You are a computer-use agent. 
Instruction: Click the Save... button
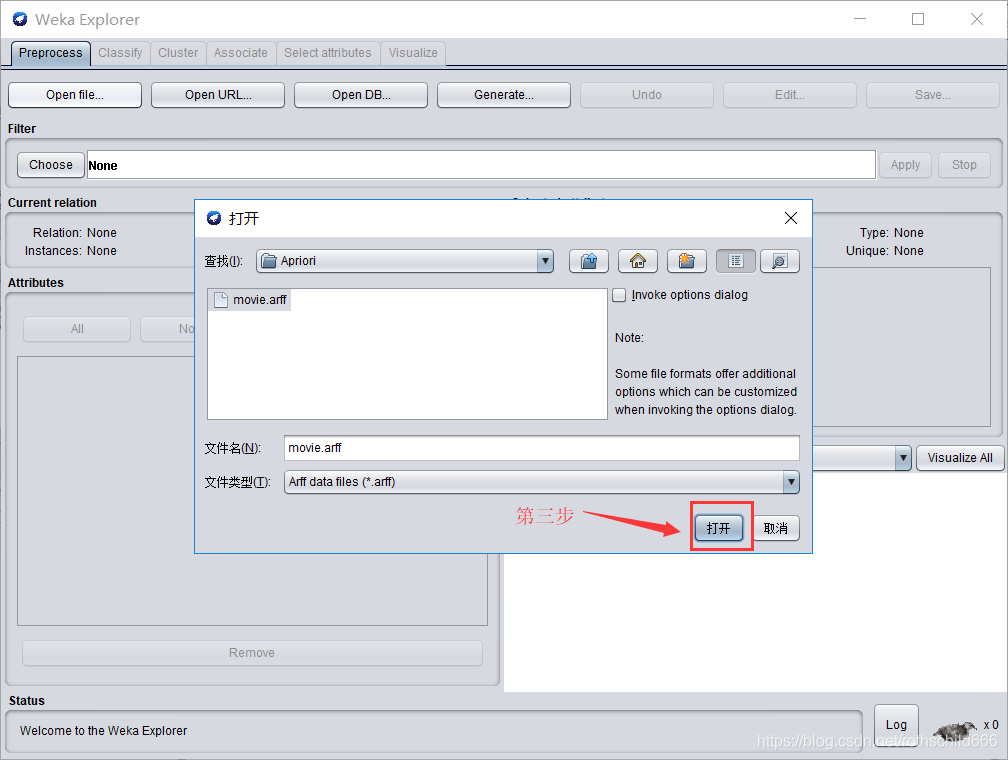pyautogui.click(x=933, y=95)
